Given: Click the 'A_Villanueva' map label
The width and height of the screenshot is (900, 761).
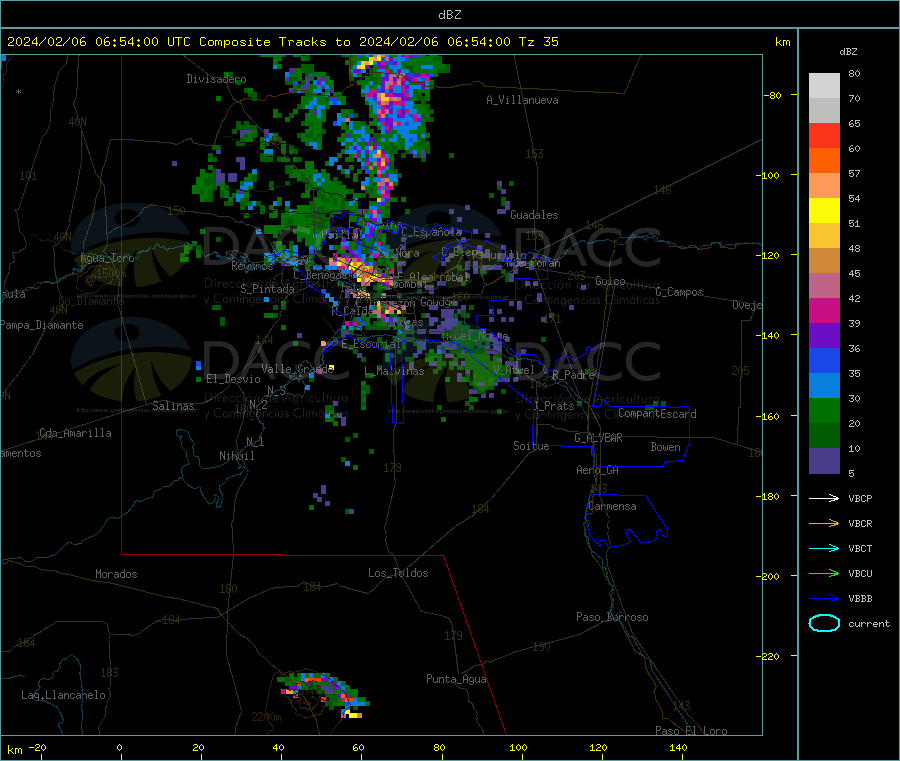Looking at the screenshot, I should tap(522, 100).
